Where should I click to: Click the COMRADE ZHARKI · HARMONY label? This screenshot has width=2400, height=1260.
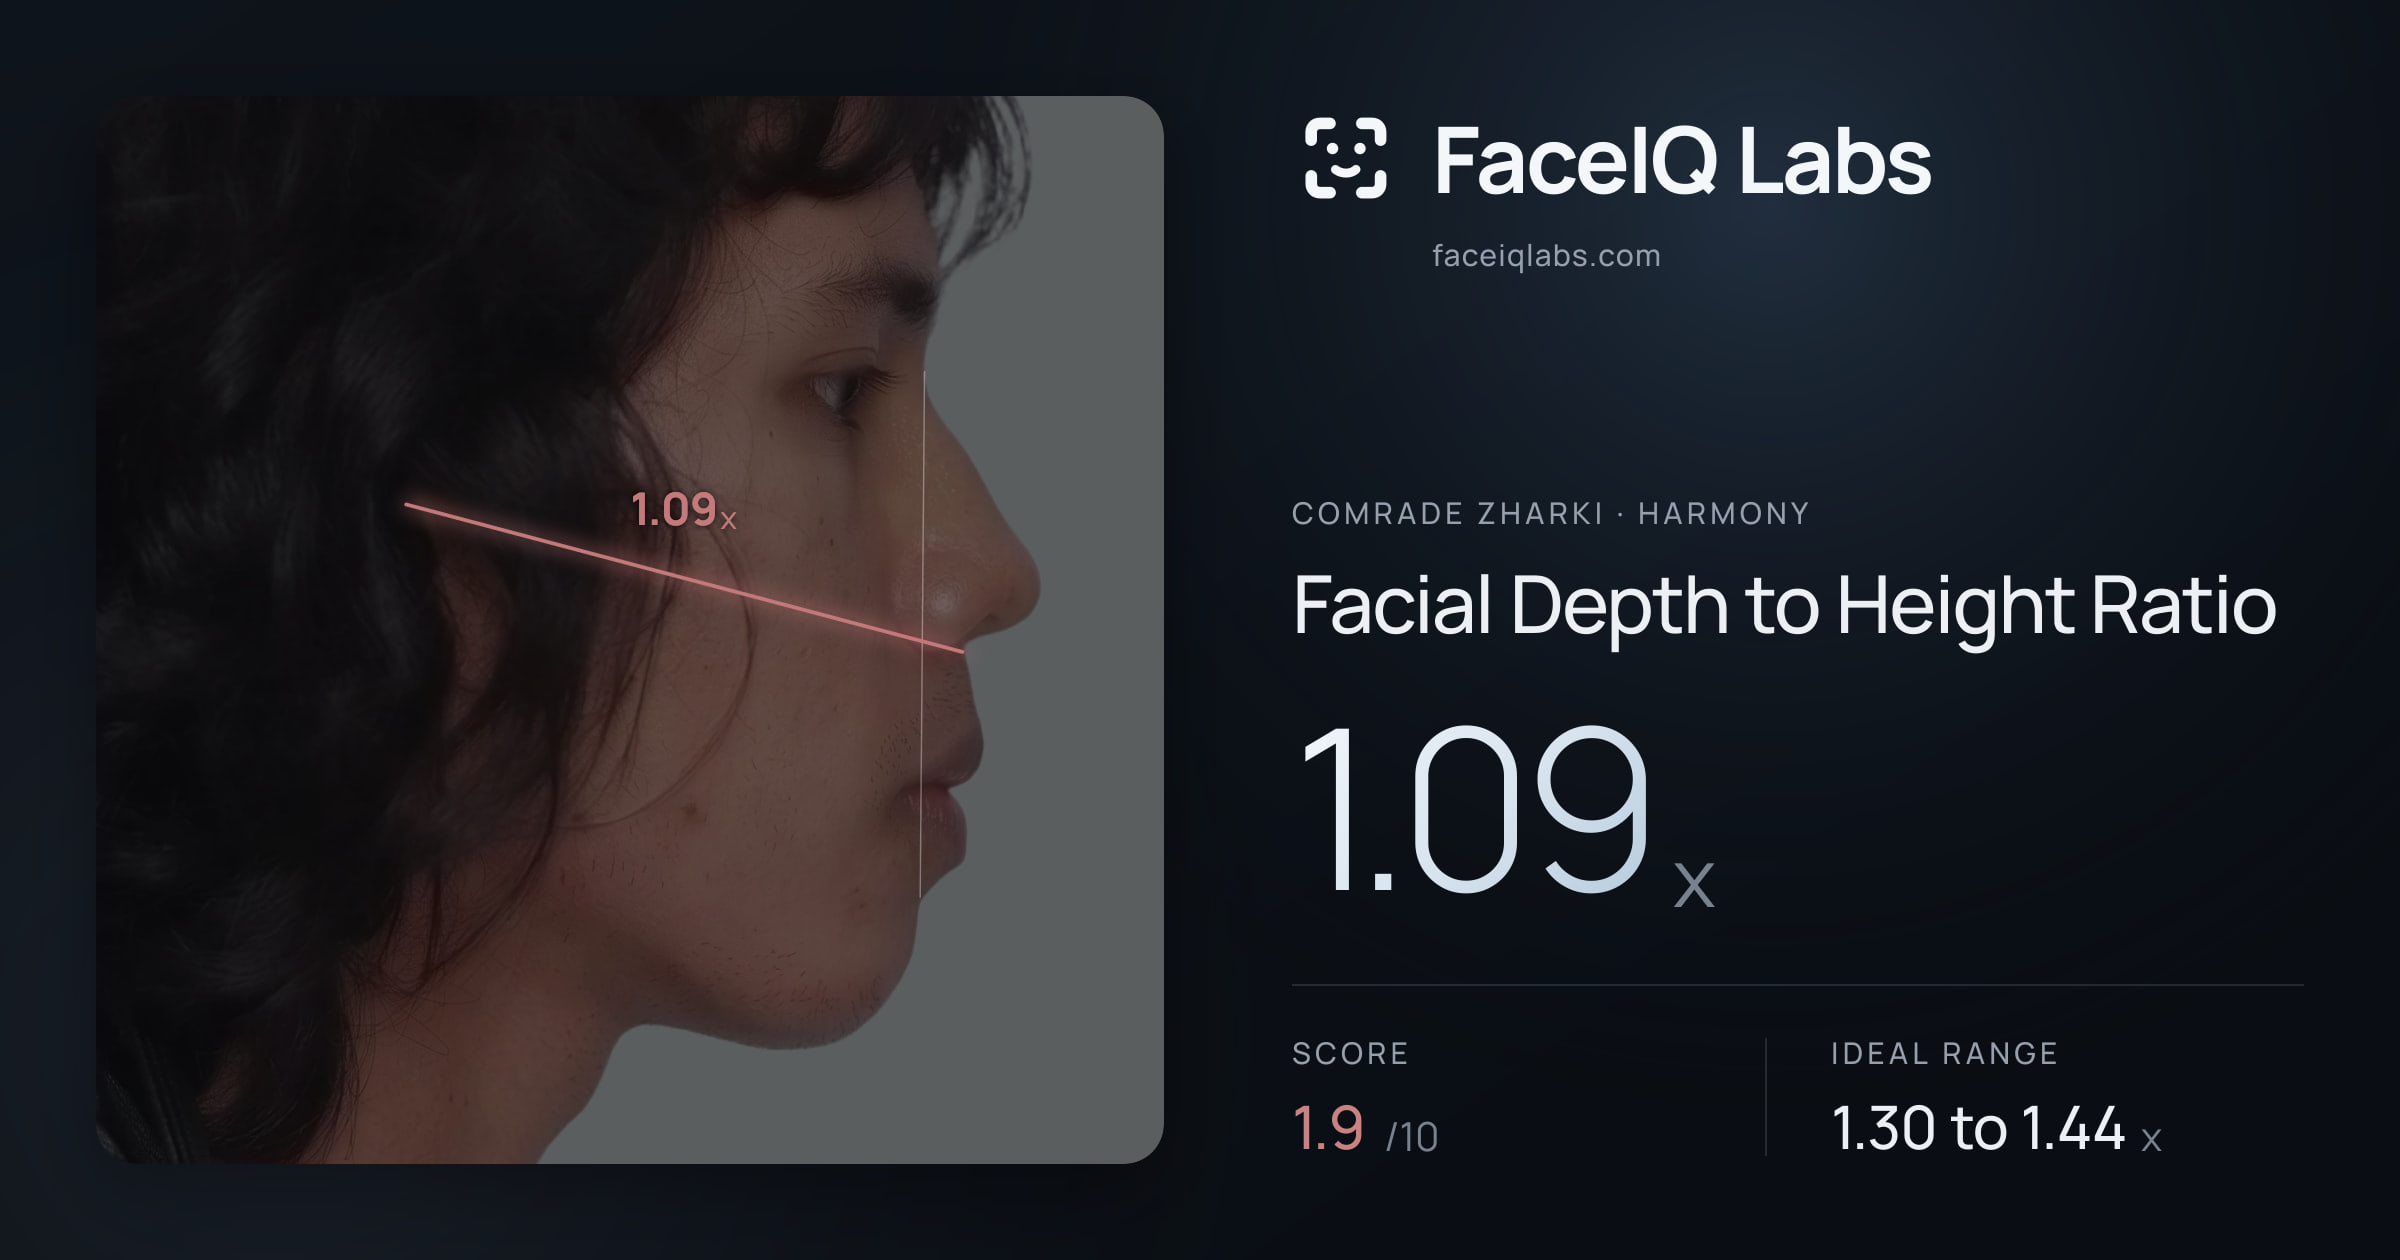click(x=1550, y=513)
